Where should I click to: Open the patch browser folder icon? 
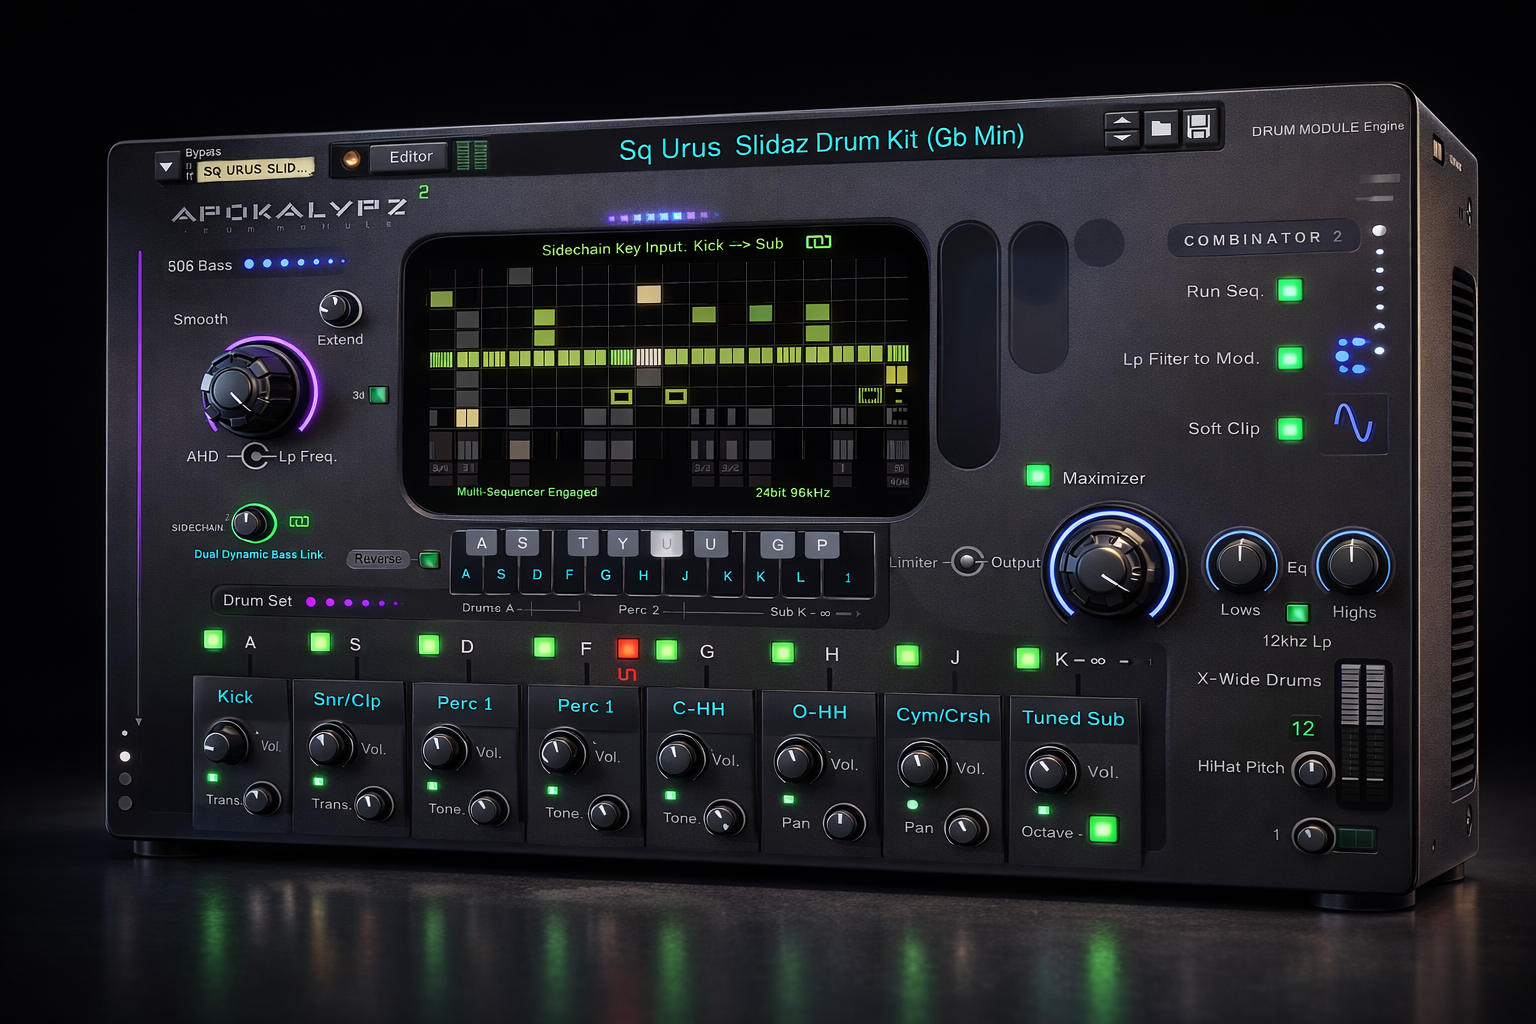pos(1161,128)
